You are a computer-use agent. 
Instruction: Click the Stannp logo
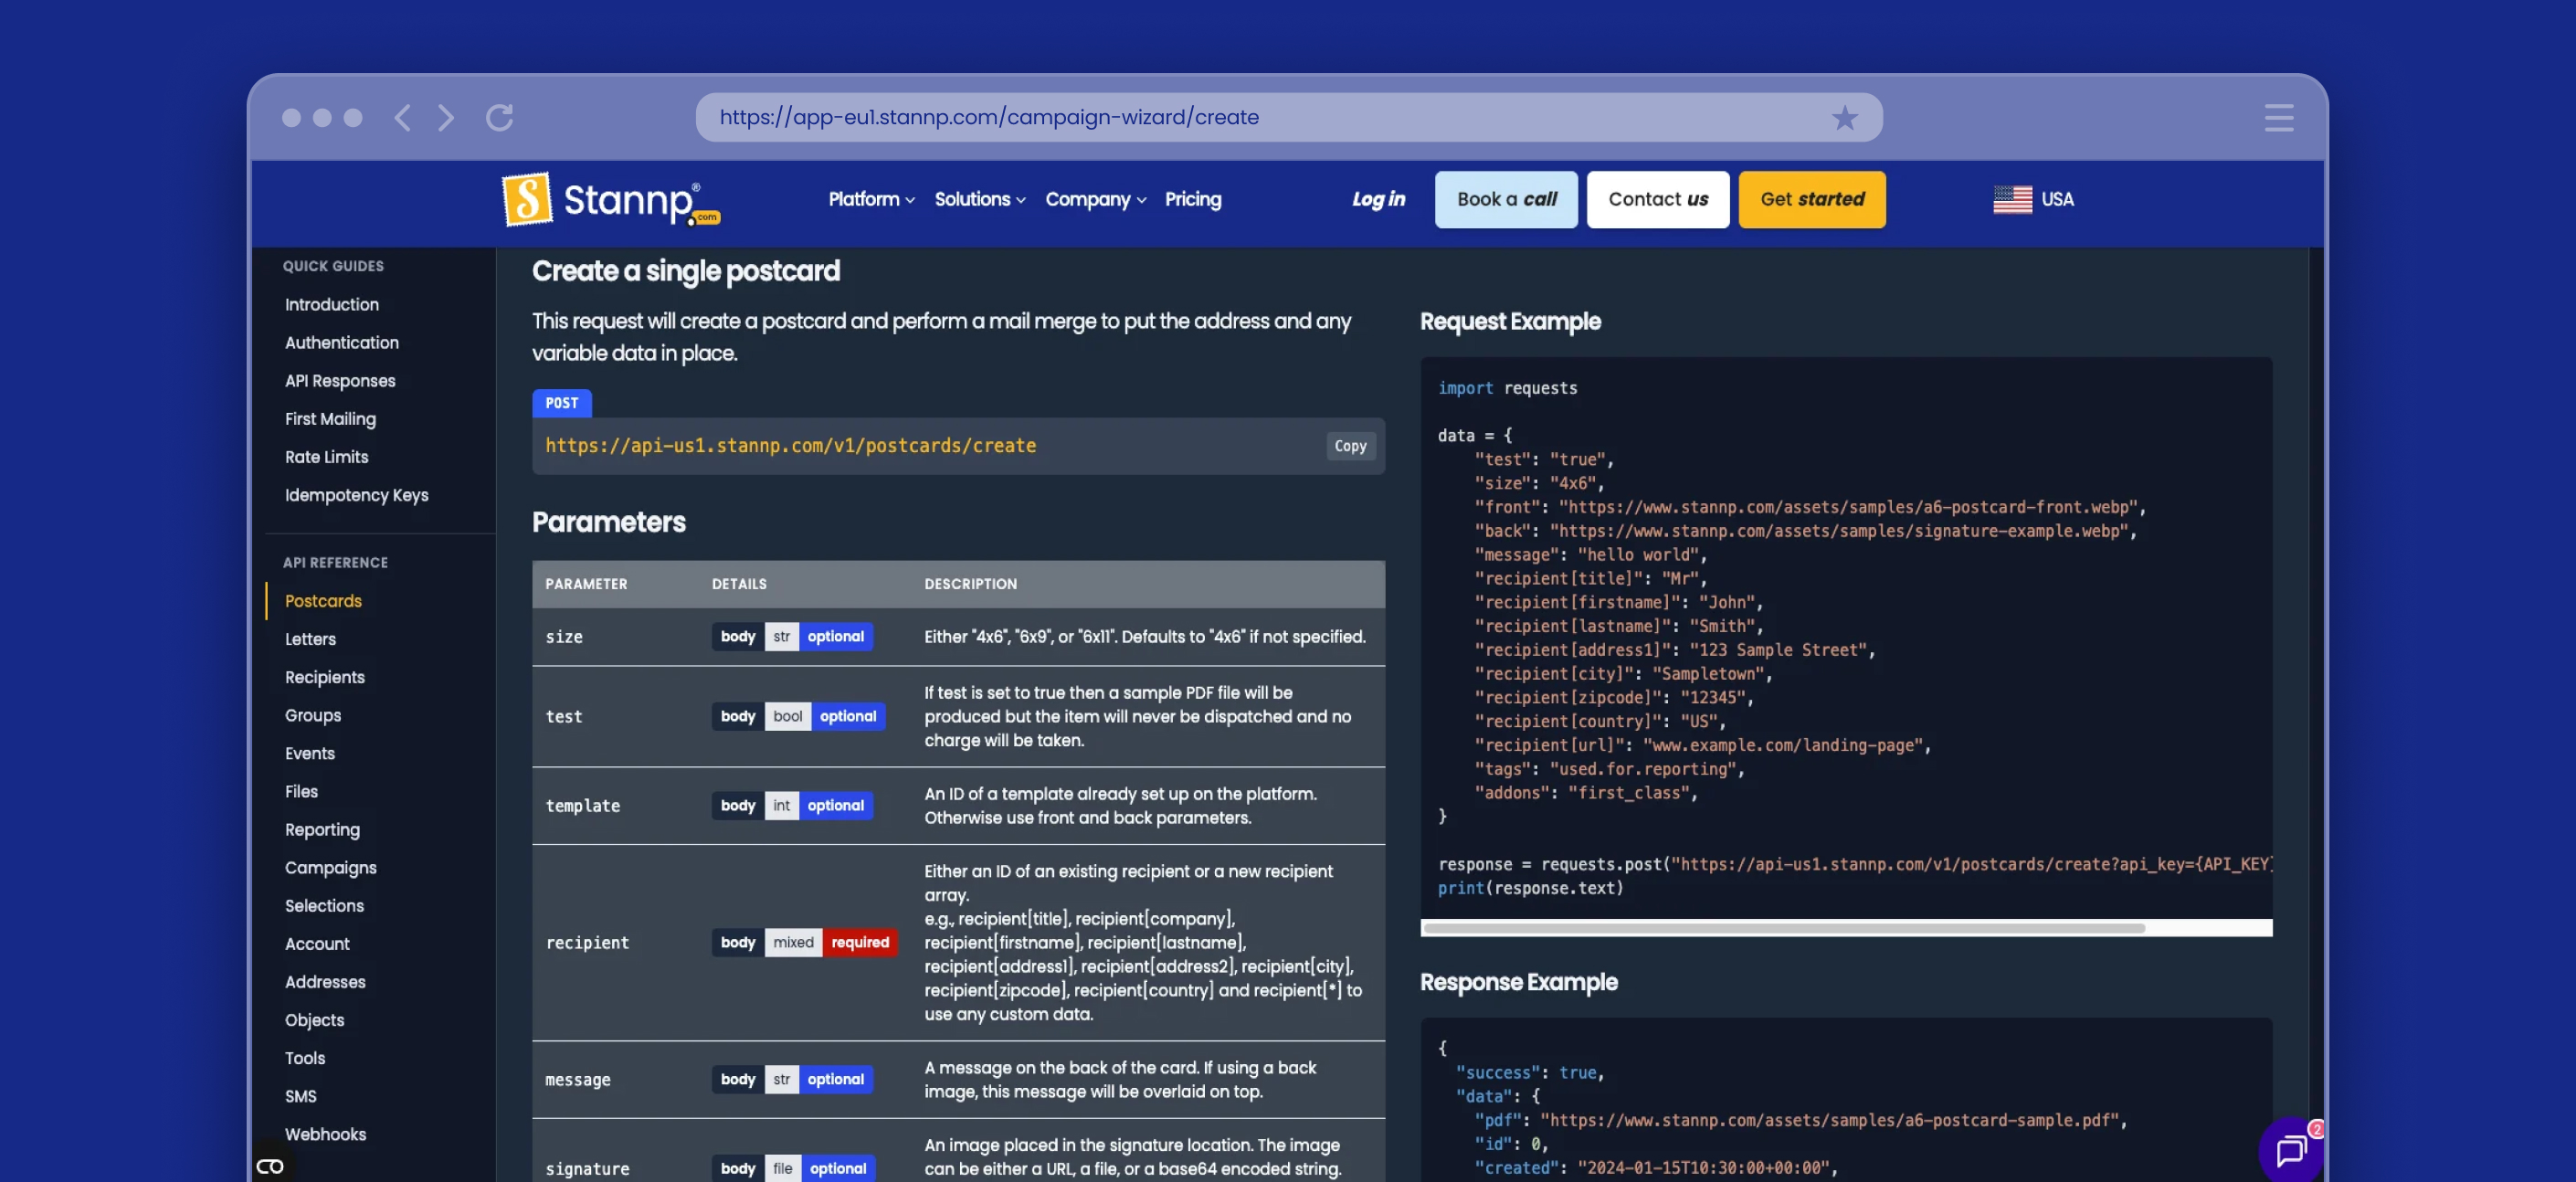tap(611, 199)
